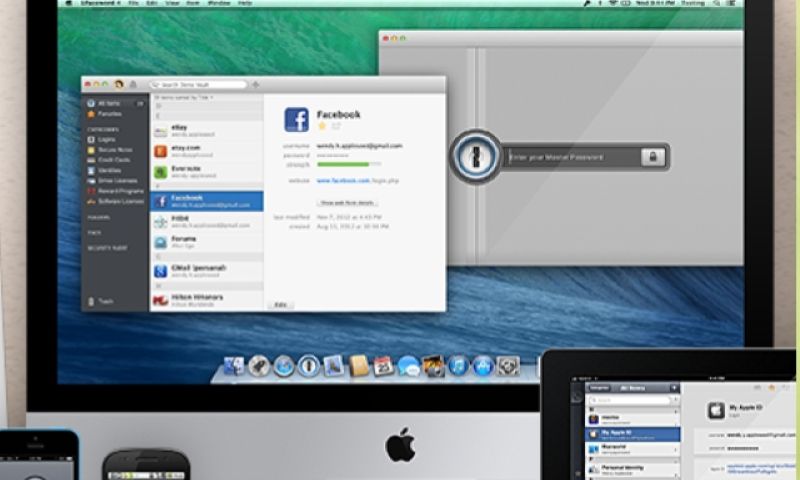
Task: Select the Credit Cards category
Action: click(109, 160)
